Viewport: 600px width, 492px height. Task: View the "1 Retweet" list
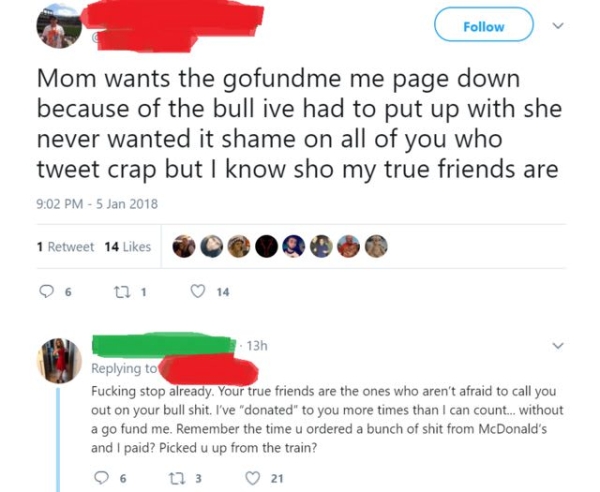click(64, 246)
